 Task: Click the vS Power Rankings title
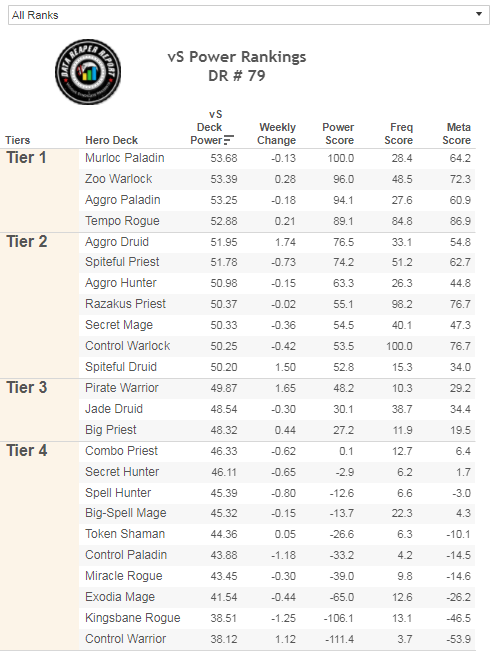[x=237, y=57]
